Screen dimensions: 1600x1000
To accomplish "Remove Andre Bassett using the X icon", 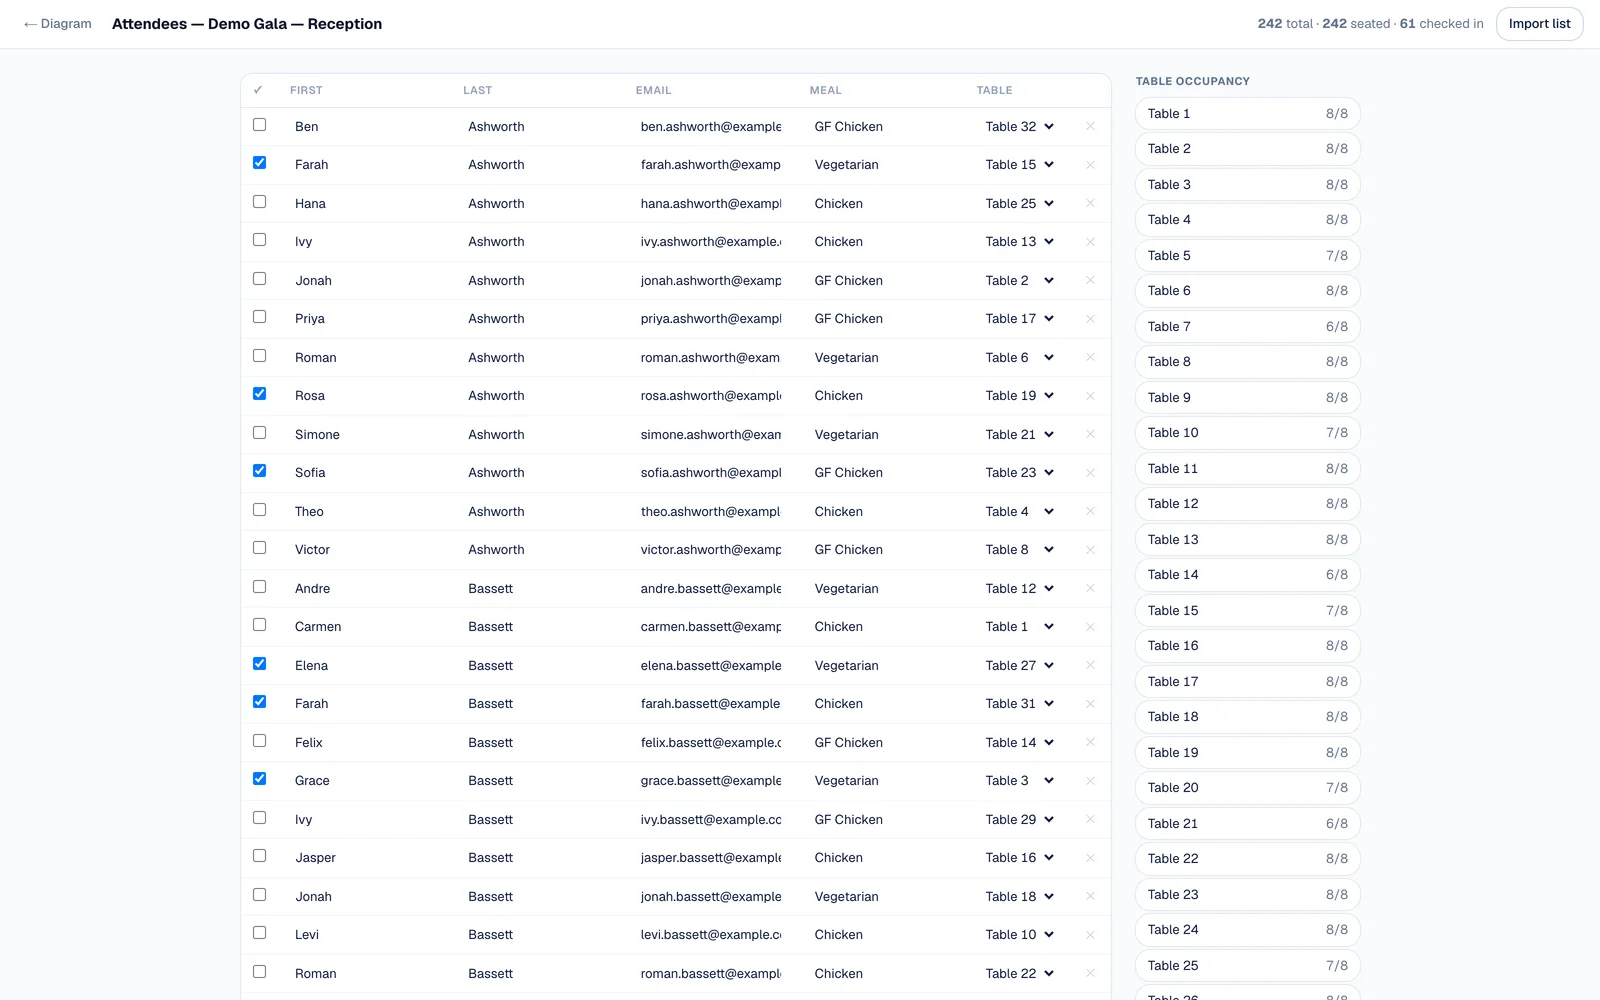I will (1090, 589).
